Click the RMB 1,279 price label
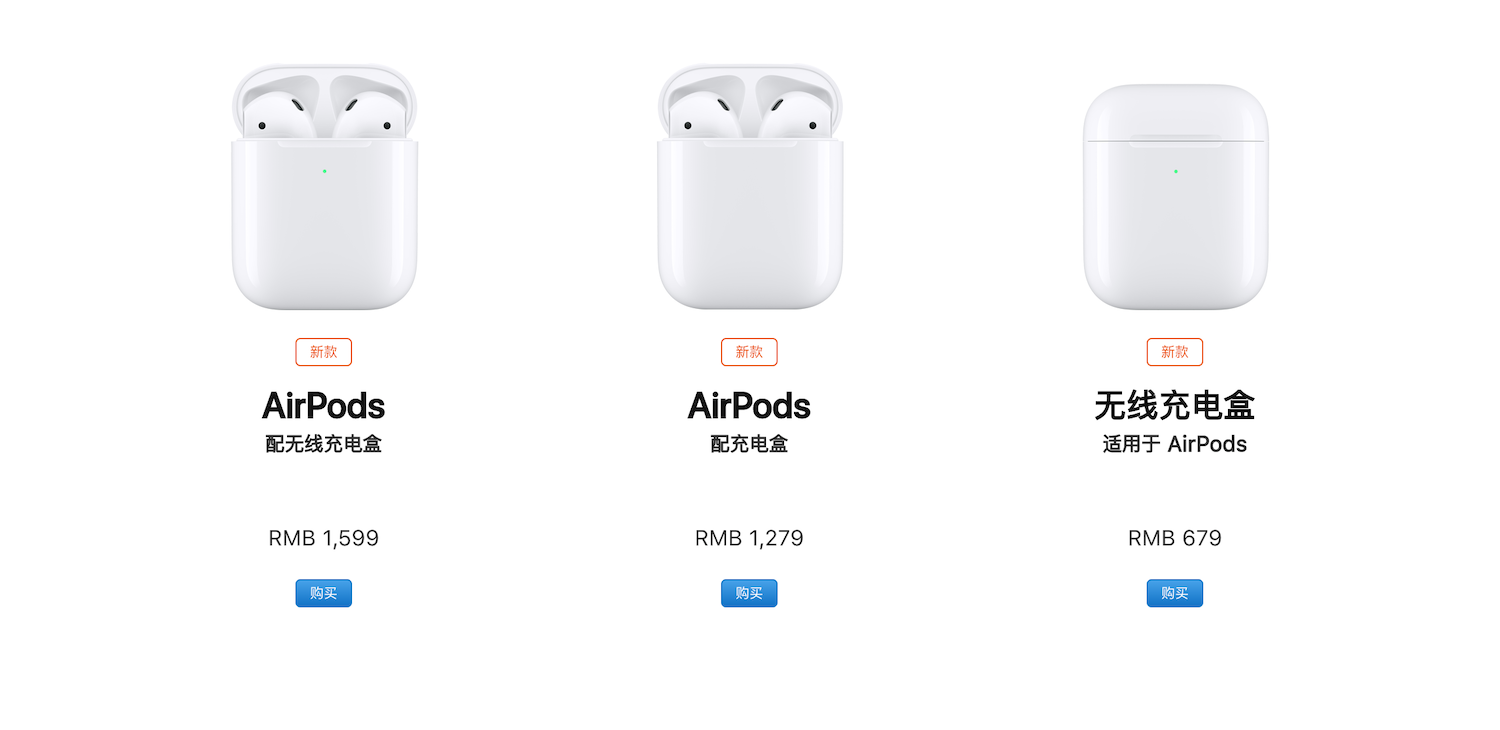Image resolution: width=1500 pixels, height=730 pixels. (749, 538)
